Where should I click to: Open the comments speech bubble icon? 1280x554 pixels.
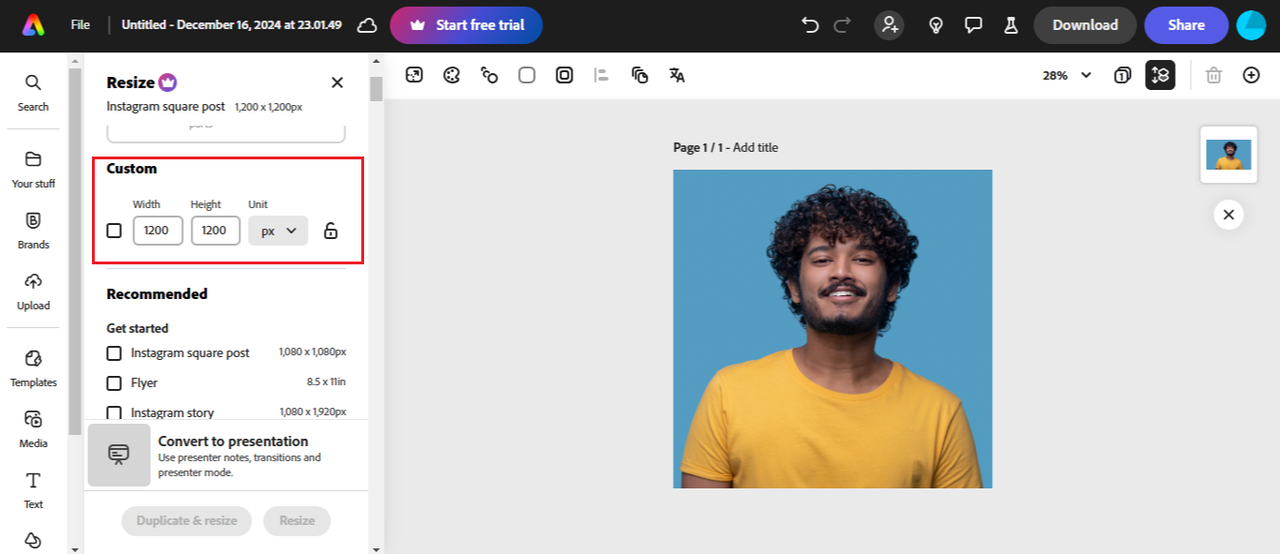973,25
